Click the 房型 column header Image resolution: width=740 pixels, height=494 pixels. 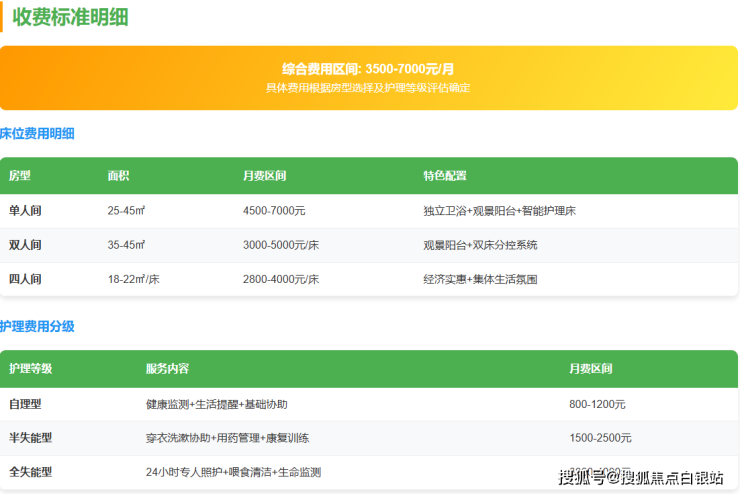(20, 176)
